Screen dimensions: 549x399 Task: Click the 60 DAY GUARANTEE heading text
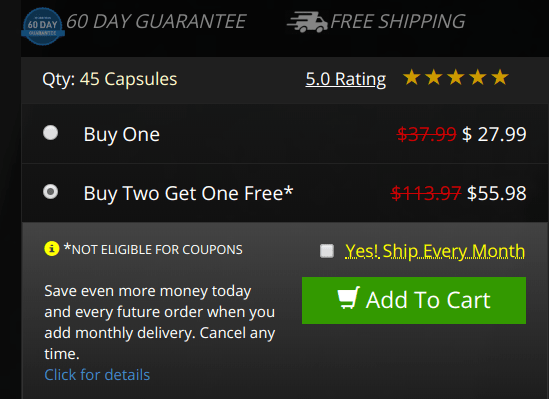156,21
